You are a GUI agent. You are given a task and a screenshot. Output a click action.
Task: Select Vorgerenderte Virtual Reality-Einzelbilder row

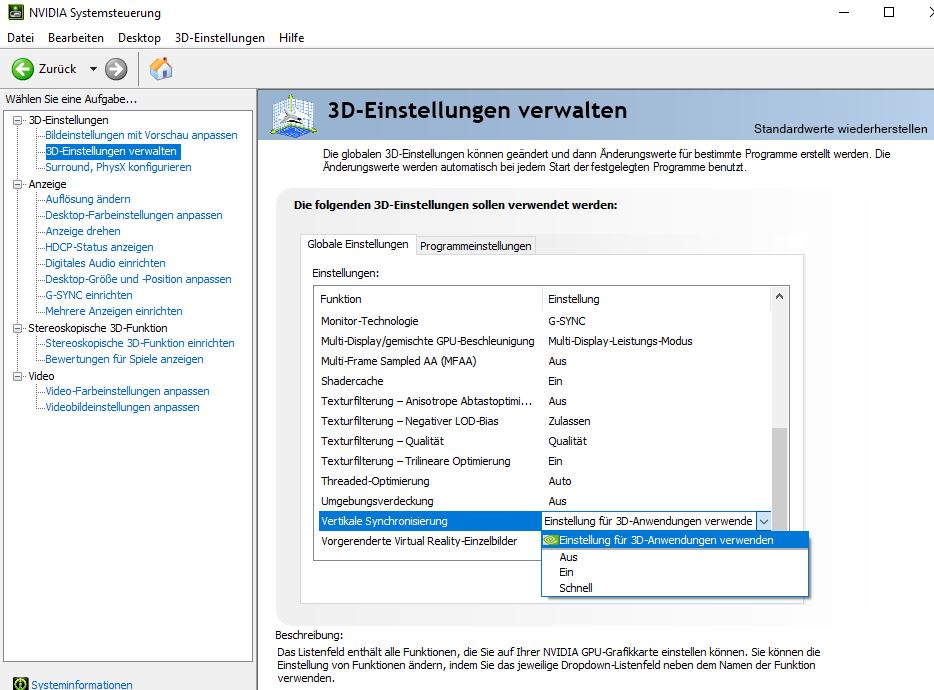(430, 541)
